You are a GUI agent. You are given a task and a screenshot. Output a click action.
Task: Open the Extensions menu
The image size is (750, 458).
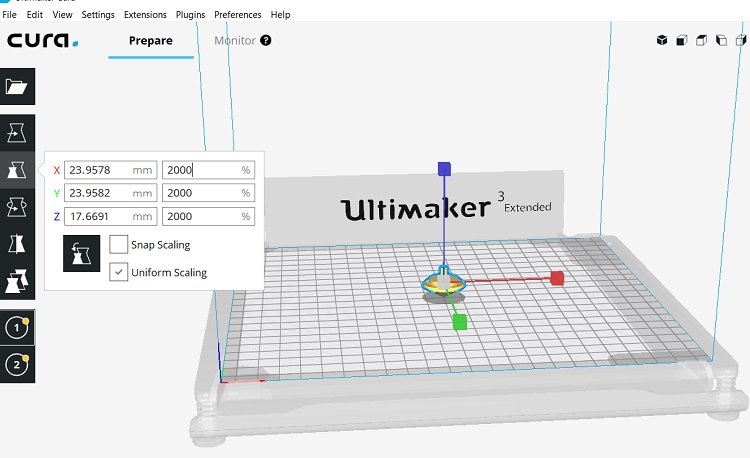coord(145,15)
